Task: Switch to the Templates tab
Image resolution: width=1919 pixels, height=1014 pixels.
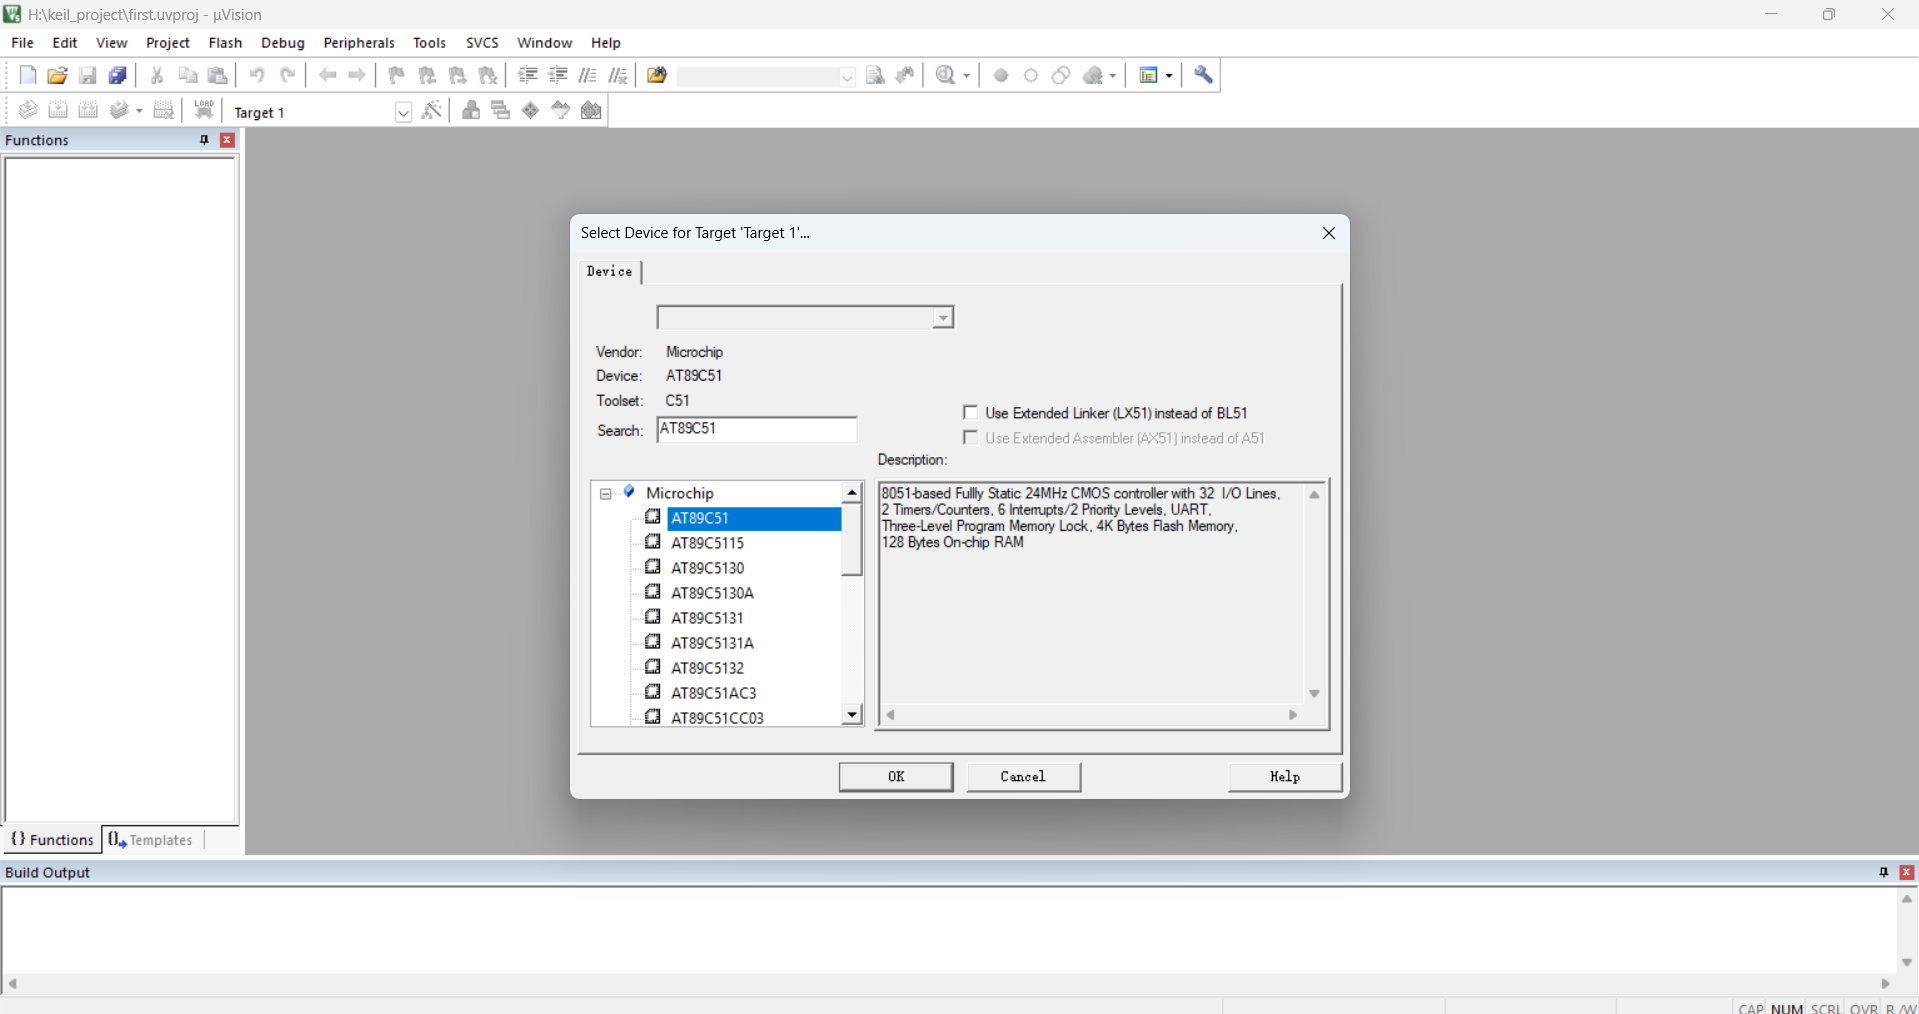Action: point(152,840)
